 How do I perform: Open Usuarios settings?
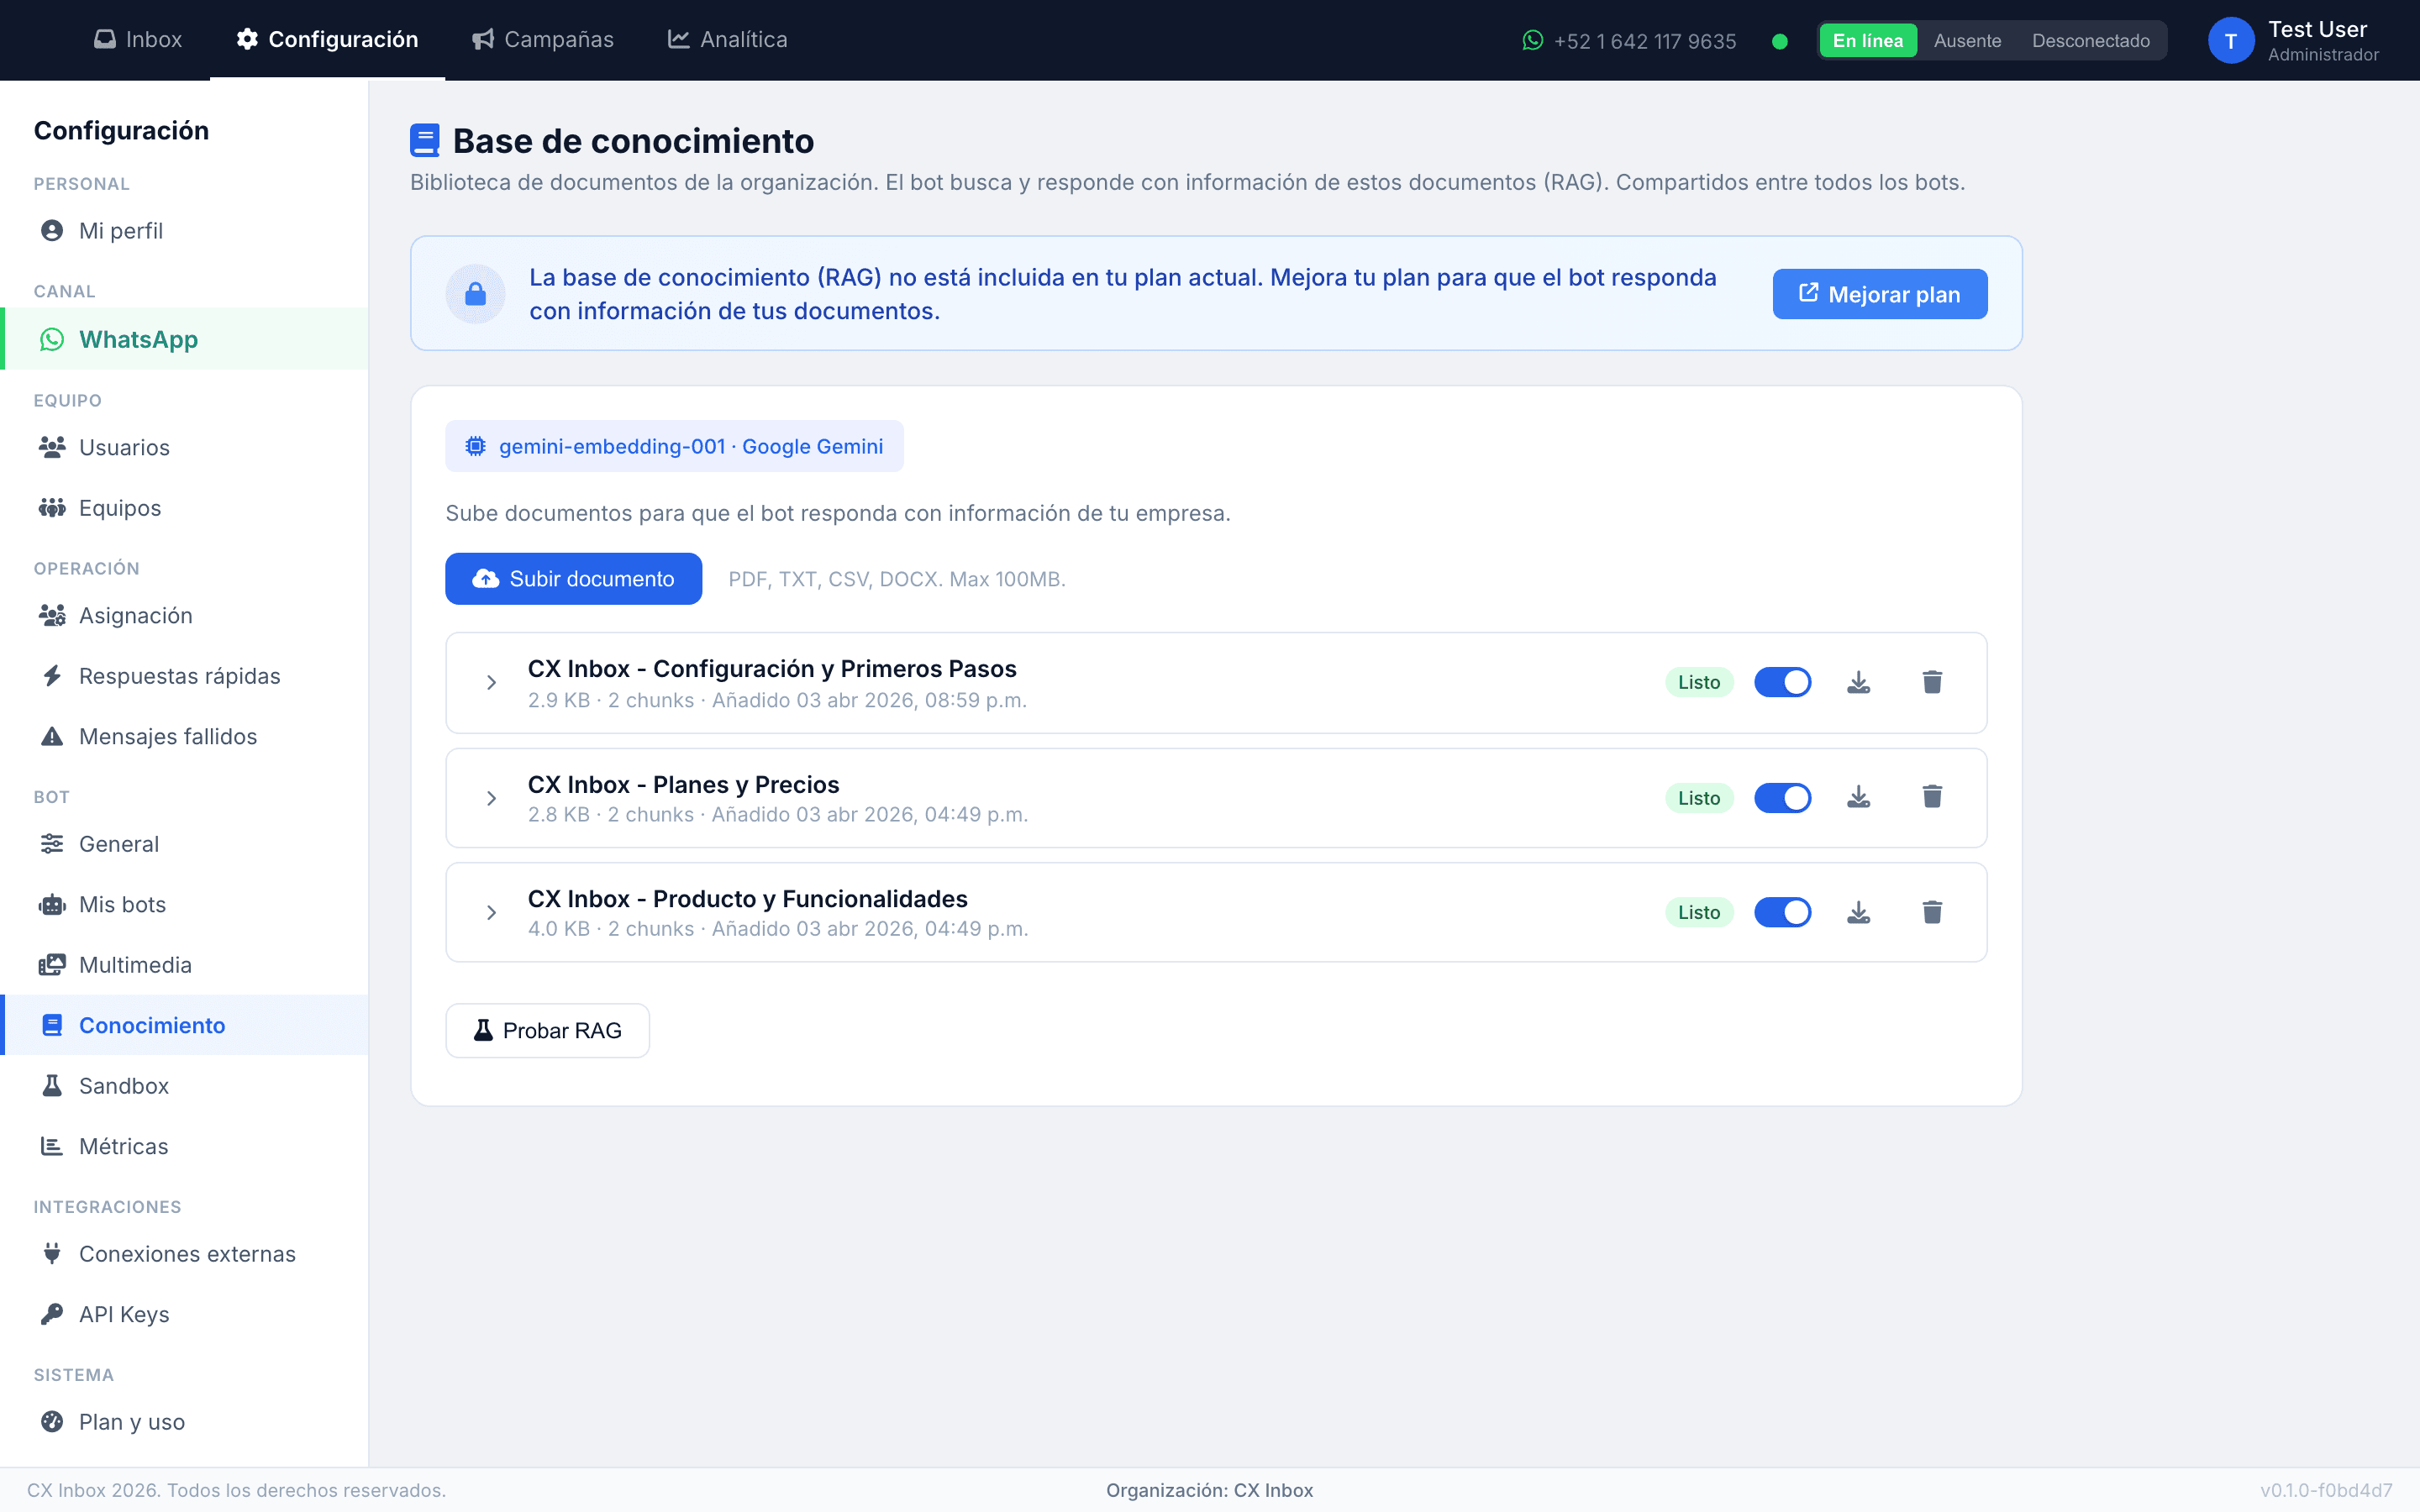184,447
